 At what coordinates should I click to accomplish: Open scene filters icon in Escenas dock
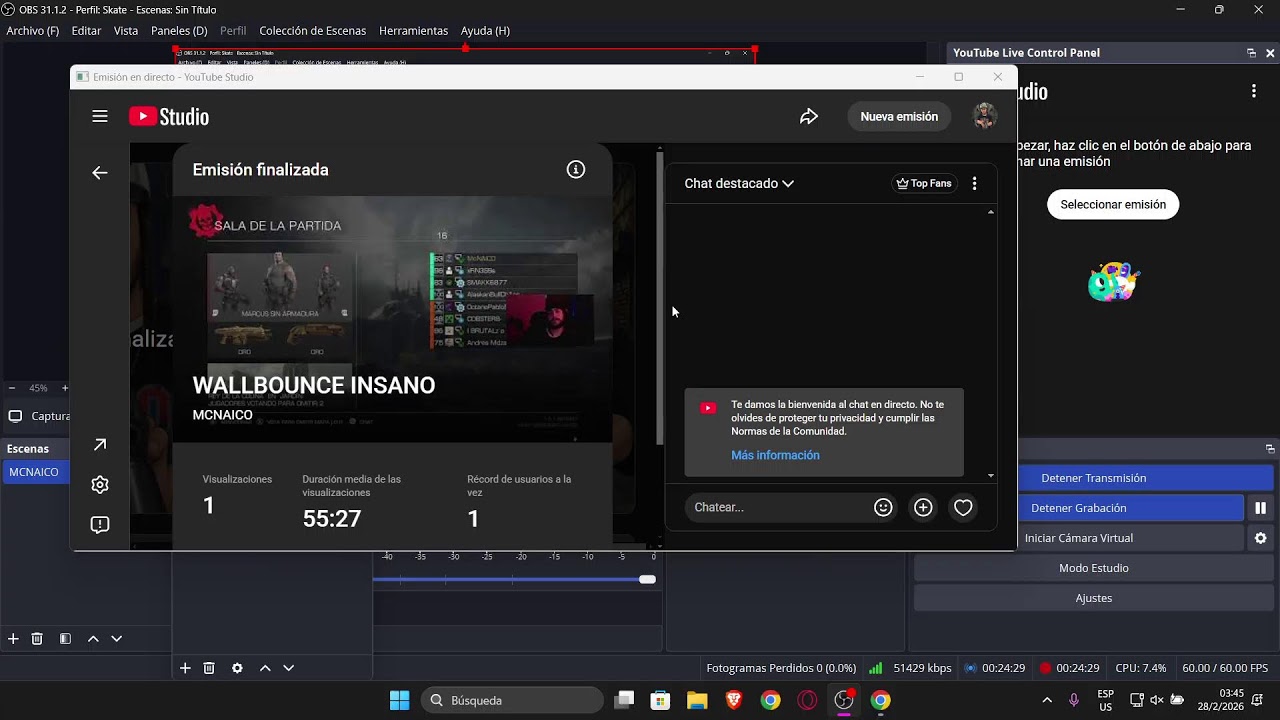(x=65, y=638)
